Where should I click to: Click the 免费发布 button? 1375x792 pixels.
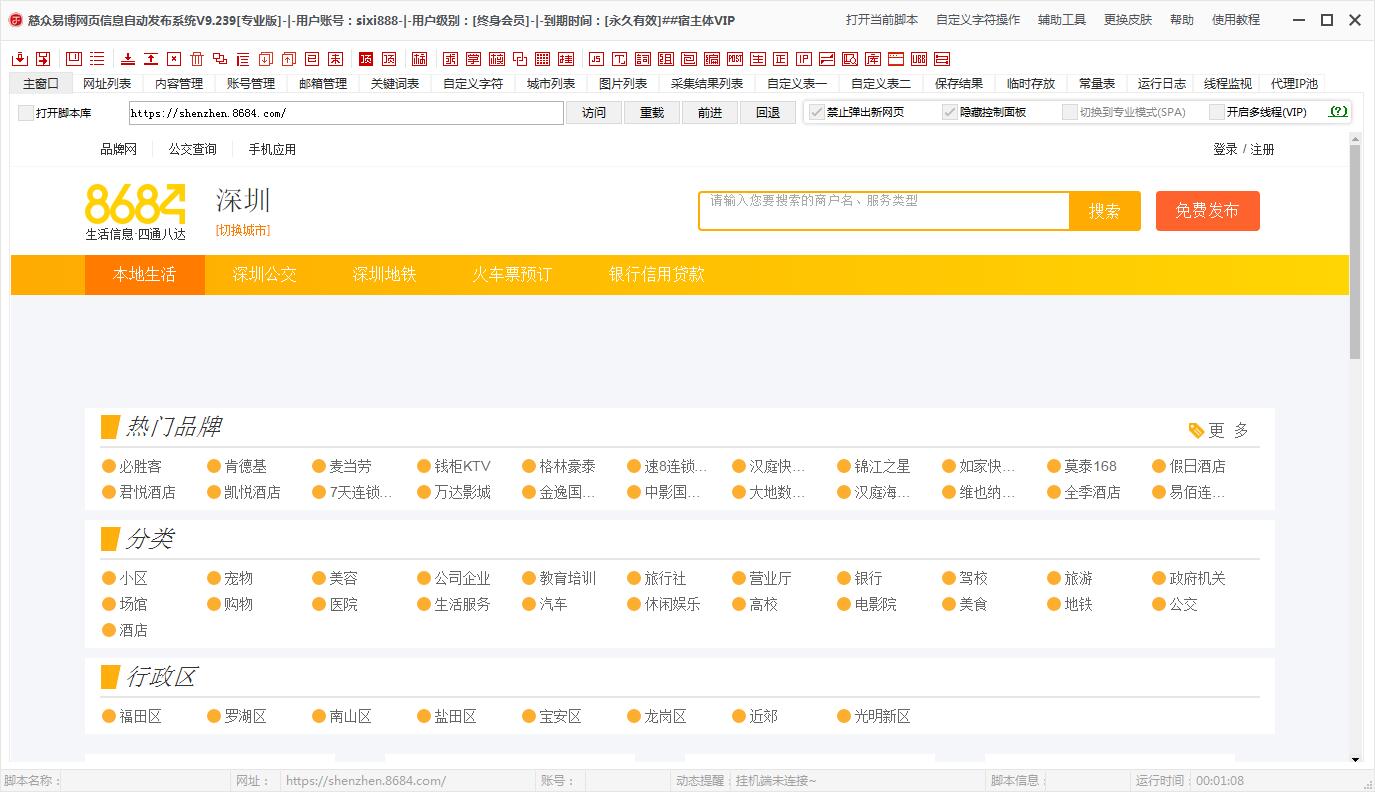pyautogui.click(x=1207, y=211)
